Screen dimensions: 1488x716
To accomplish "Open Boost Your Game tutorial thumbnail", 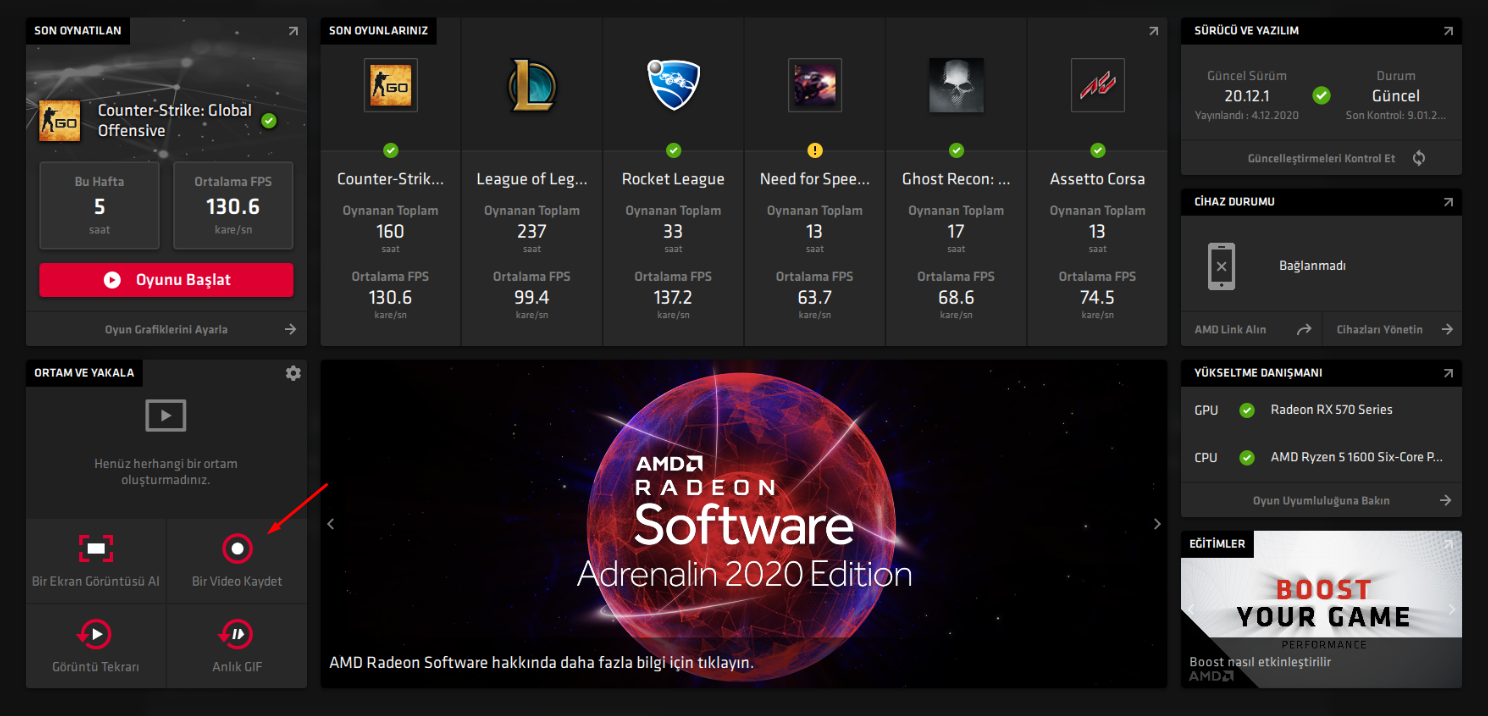I will pyautogui.click(x=1321, y=608).
